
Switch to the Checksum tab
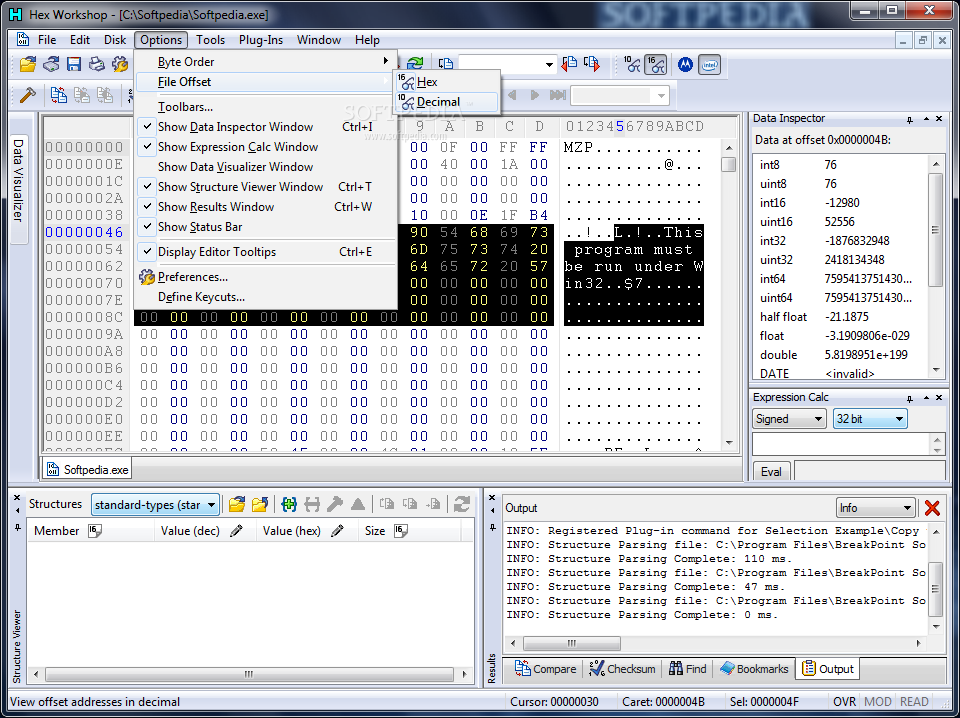tap(622, 669)
